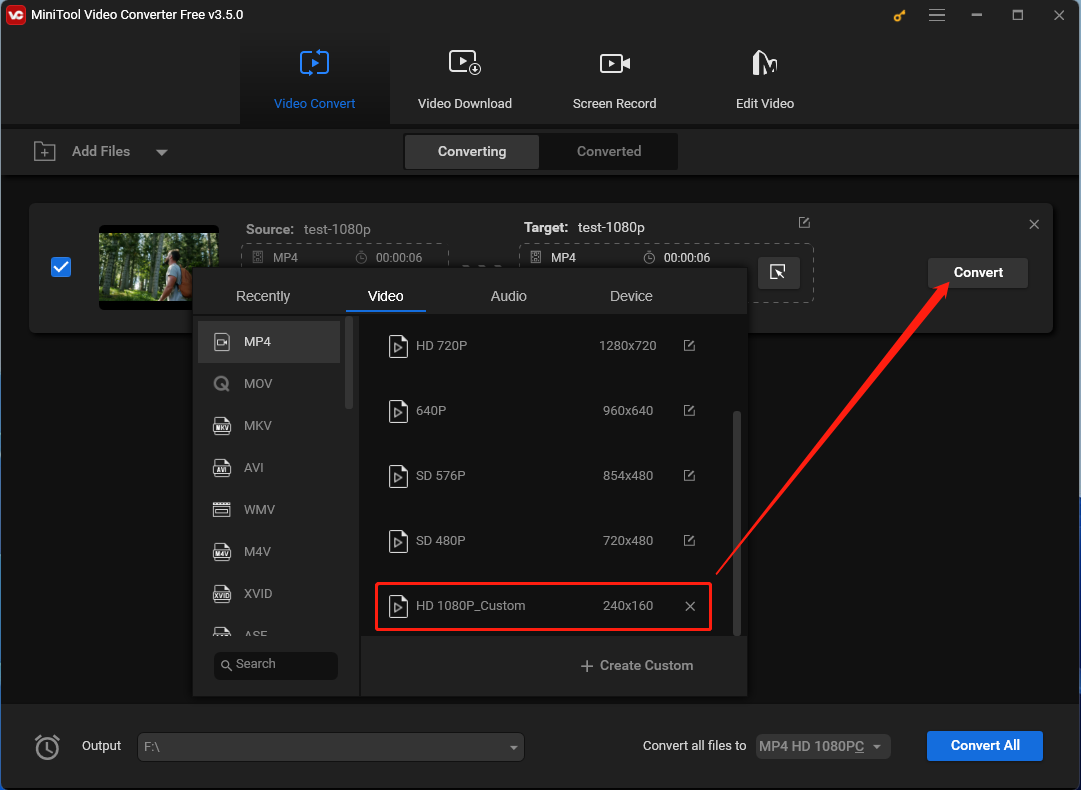Click the MiniTool app logo icon
This screenshot has width=1081, height=790.
(15, 14)
